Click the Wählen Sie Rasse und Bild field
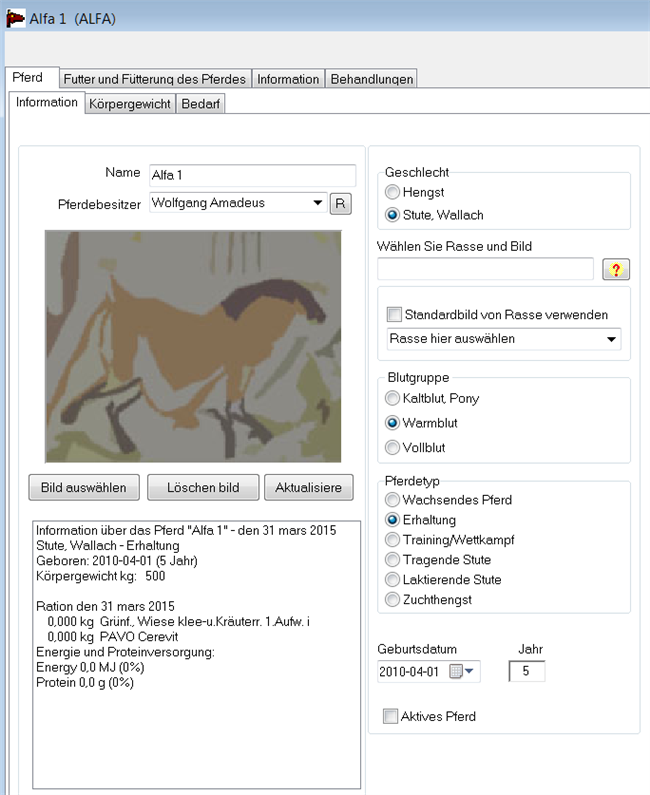Screen dimensions: 650x795 tap(485, 269)
